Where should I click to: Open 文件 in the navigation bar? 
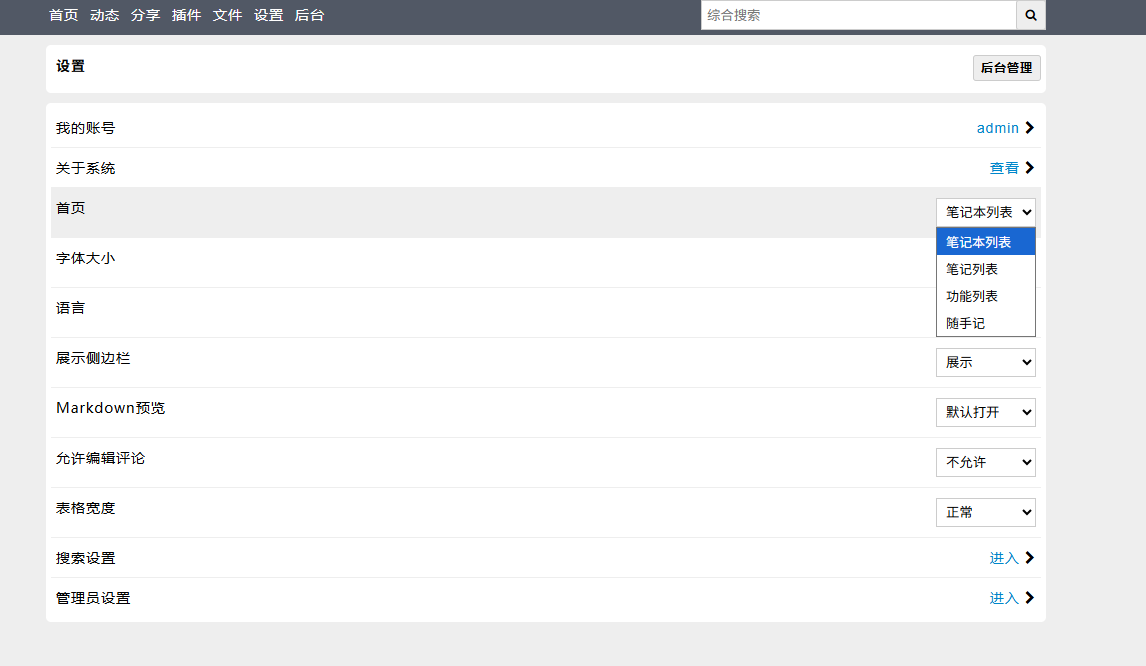[227, 15]
